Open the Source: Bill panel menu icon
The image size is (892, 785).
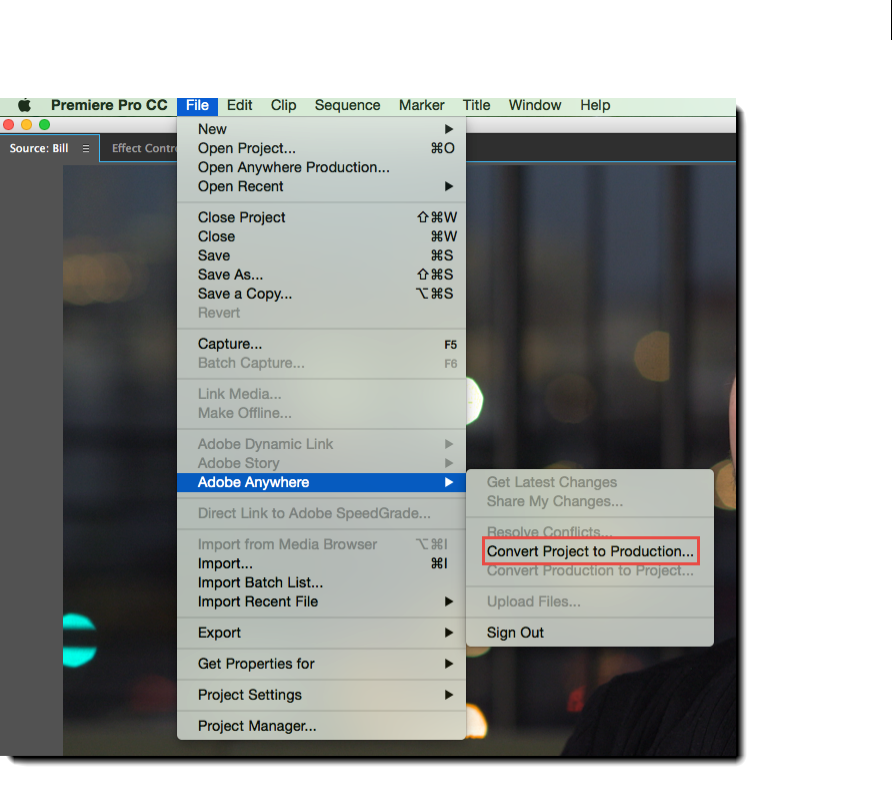point(86,148)
